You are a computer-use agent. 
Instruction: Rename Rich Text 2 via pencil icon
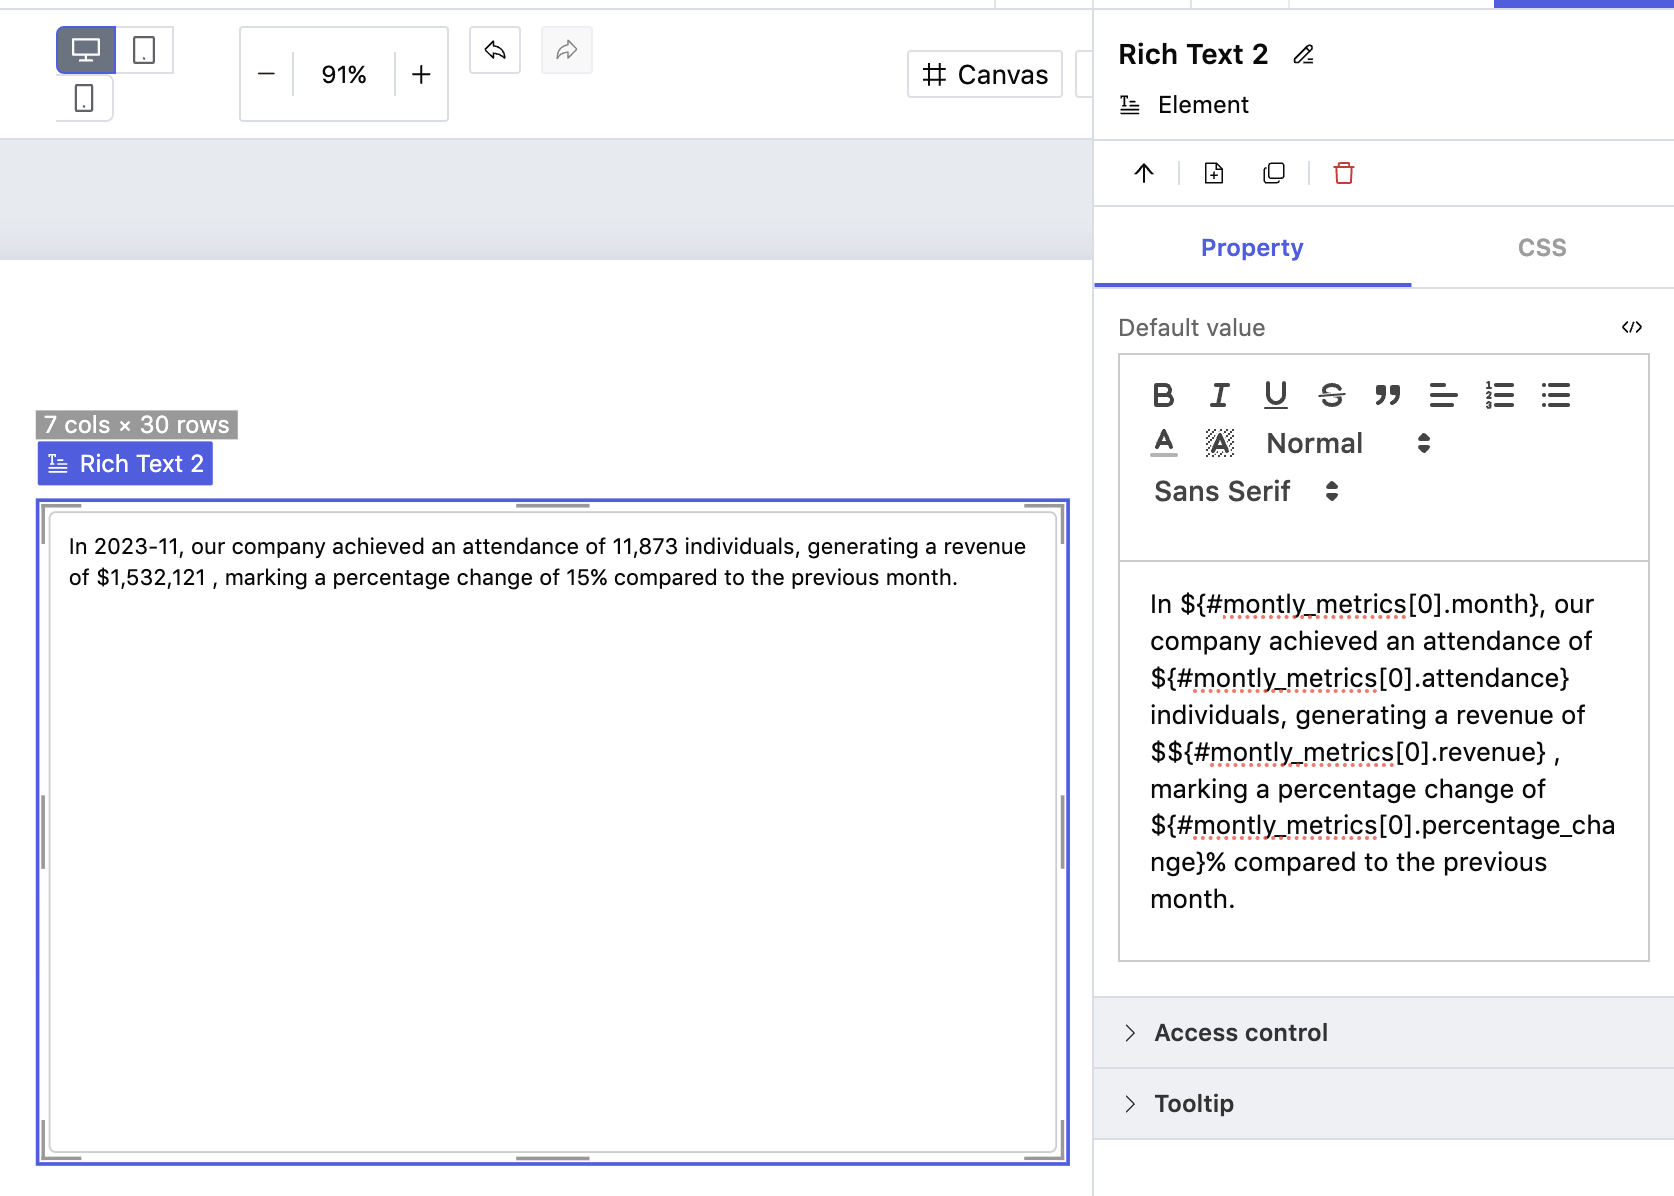tap(1303, 55)
